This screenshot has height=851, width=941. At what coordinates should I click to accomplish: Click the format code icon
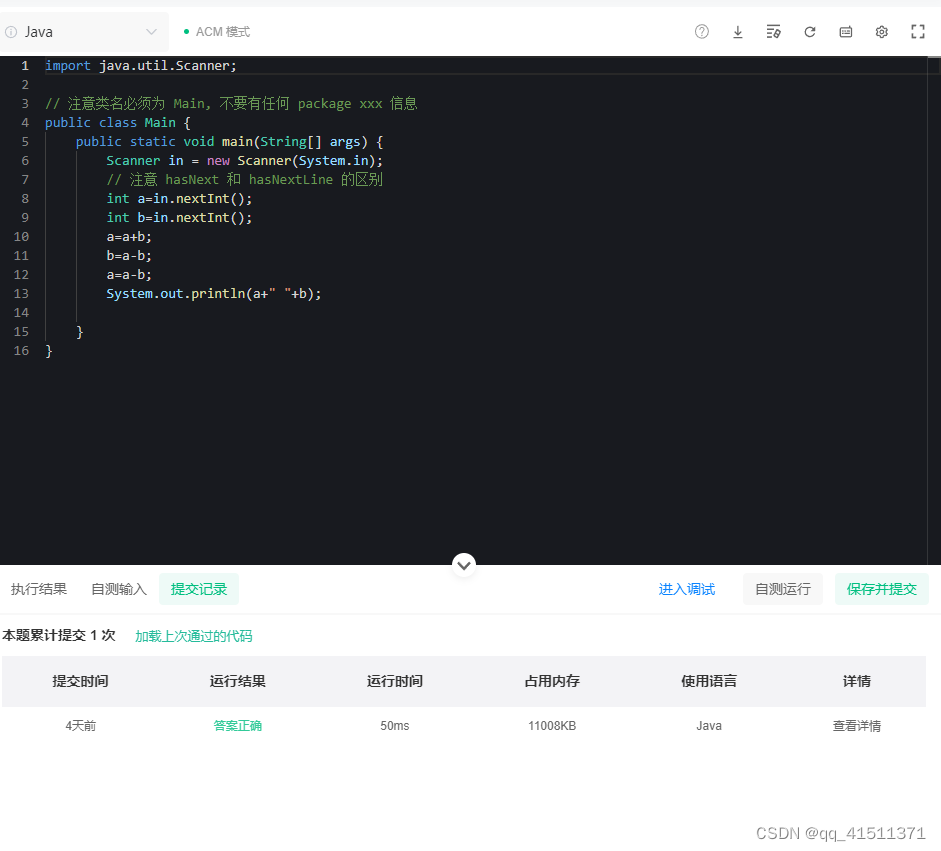click(774, 32)
